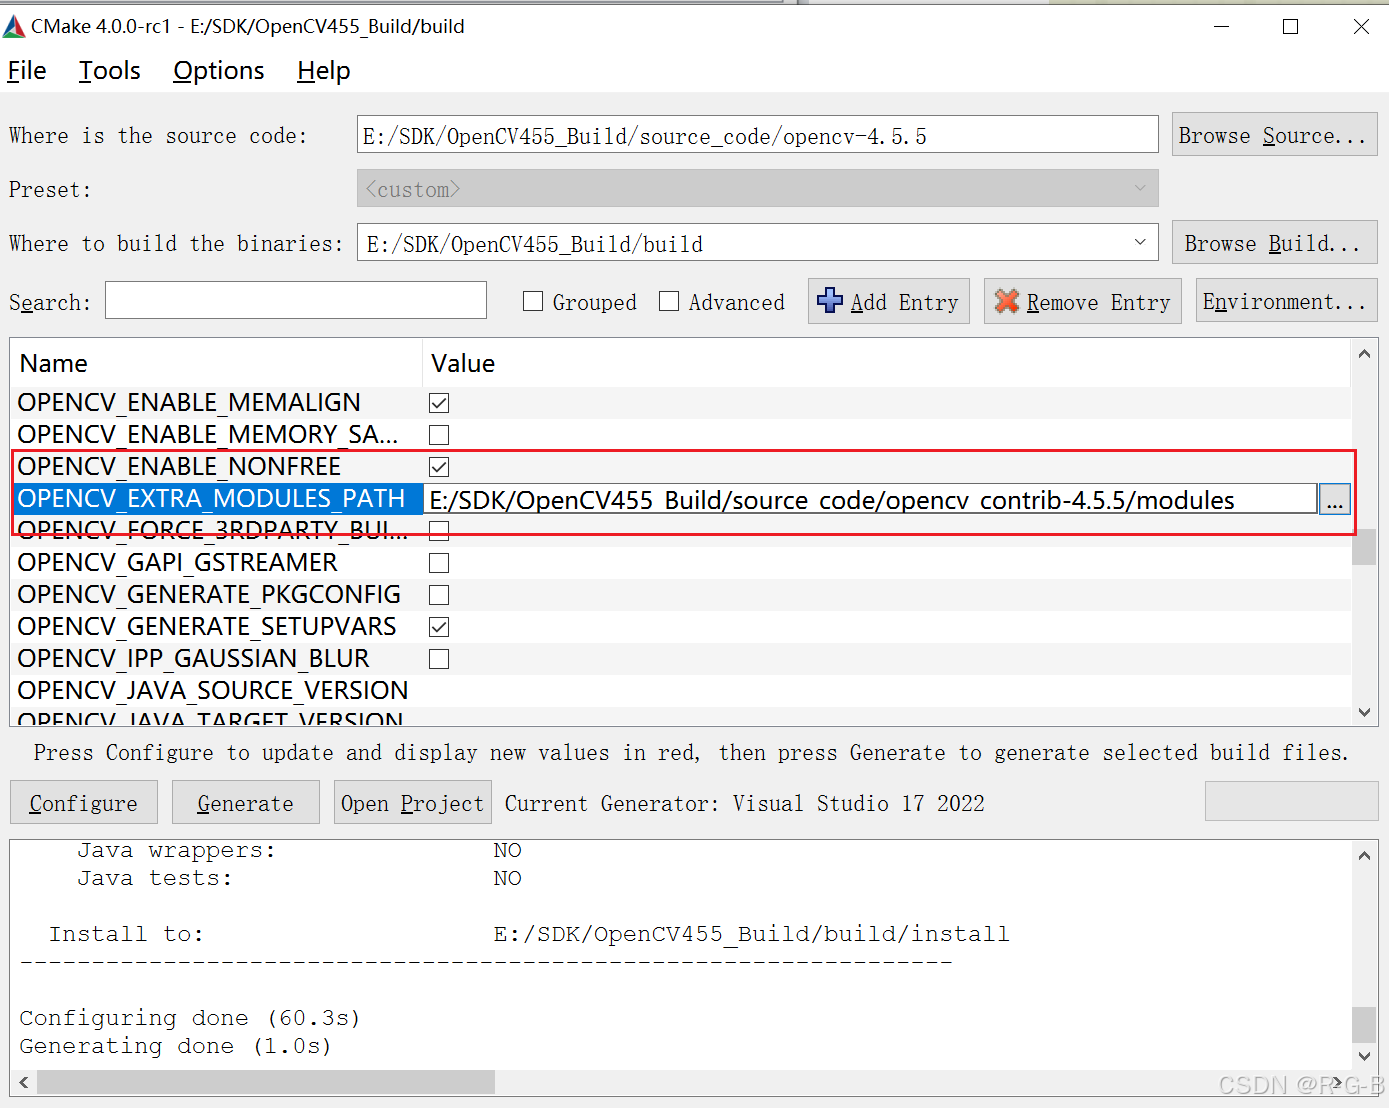Select OPENCV_ENABLE_MEMALIGN row name

pos(189,403)
